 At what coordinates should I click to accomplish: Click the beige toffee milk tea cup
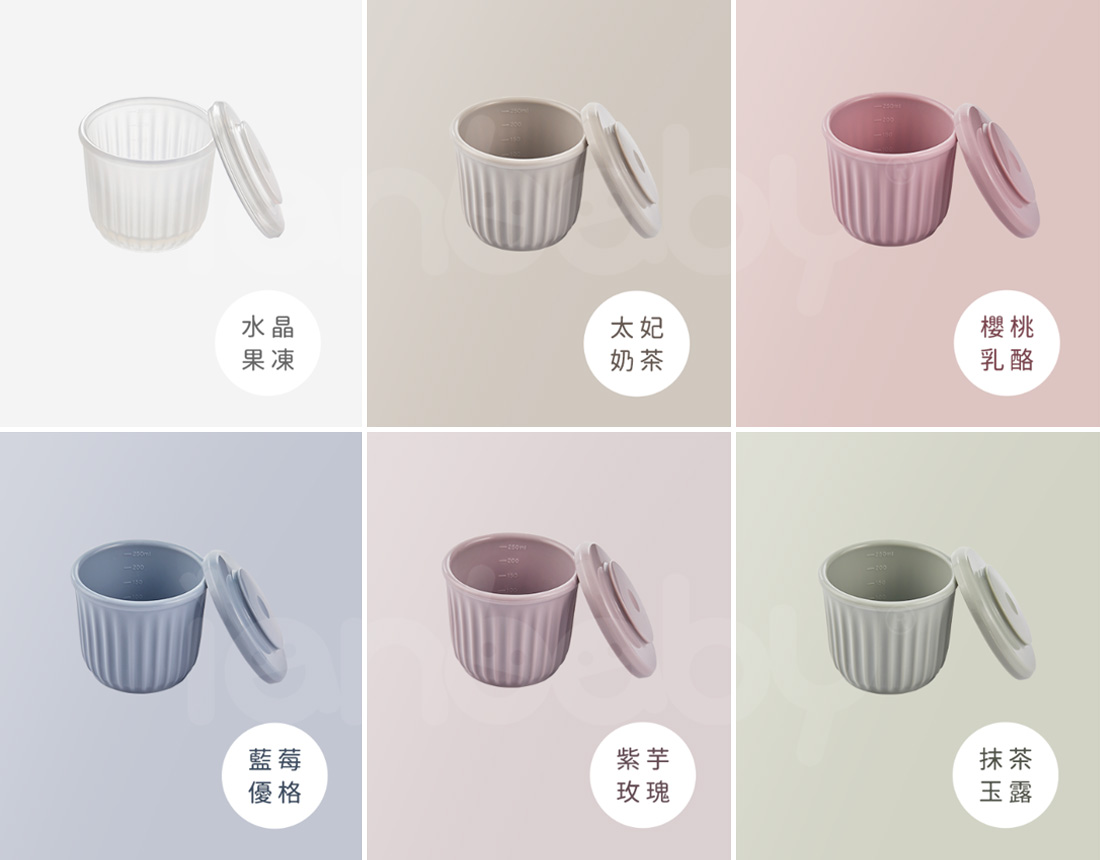coord(518,173)
